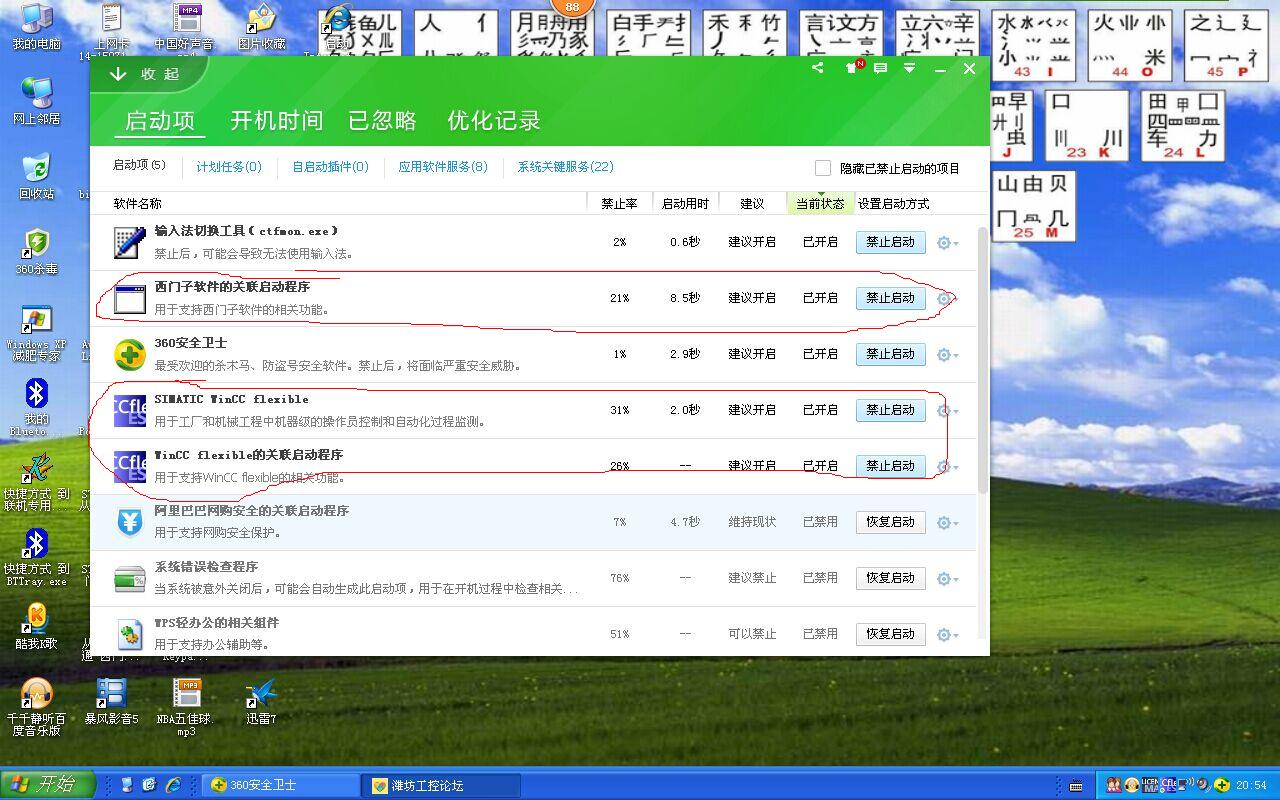Select 网上邻居 desktop icon

[36, 101]
